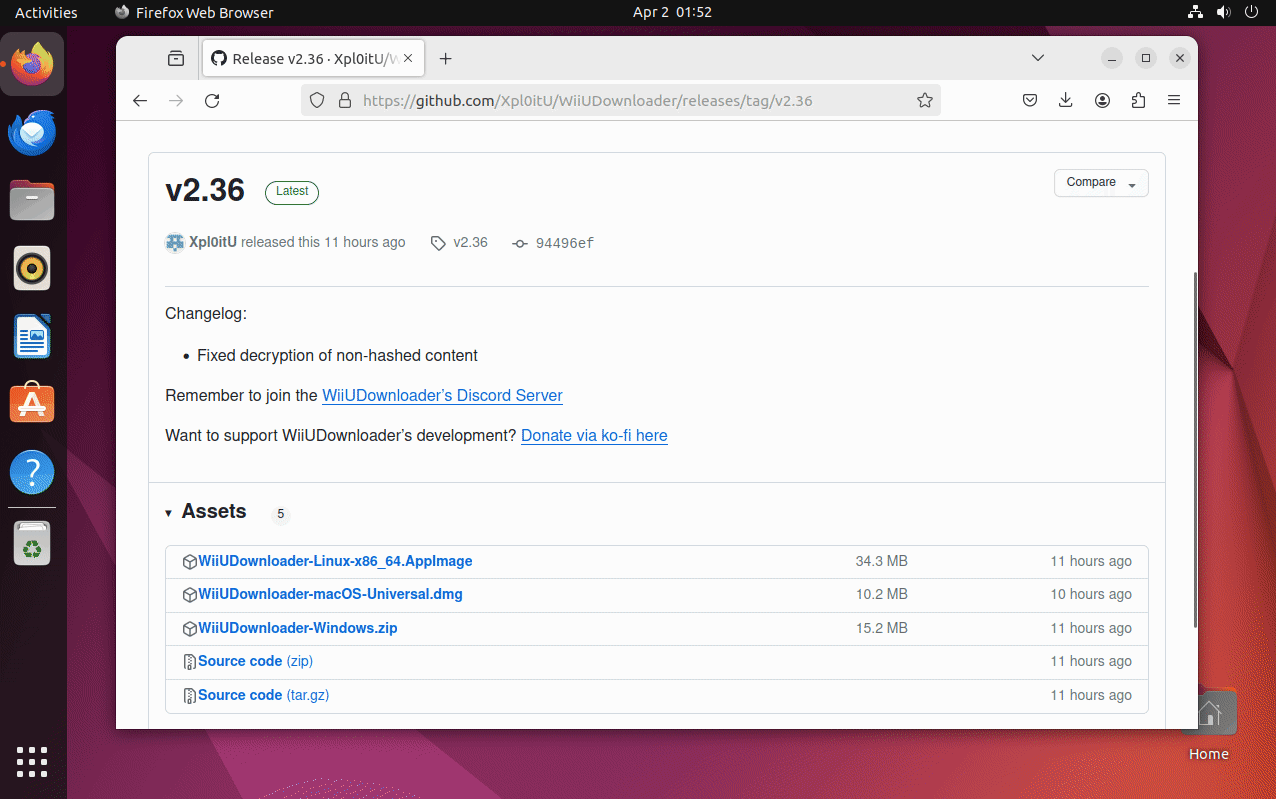Open the Firefox account menu
1276x799 pixels.
point(1102,100)
